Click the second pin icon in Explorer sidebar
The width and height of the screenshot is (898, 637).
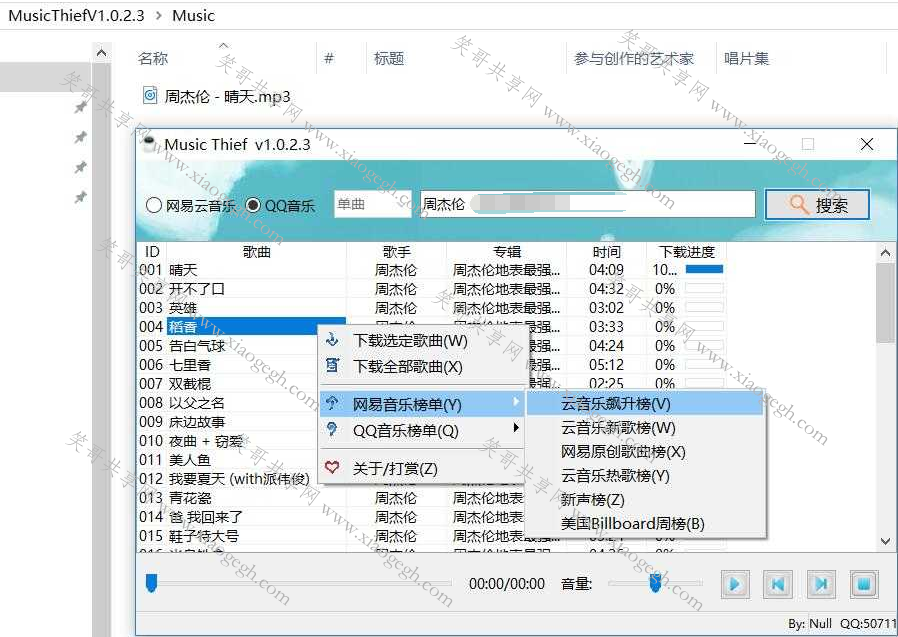(x=81, y=137)
